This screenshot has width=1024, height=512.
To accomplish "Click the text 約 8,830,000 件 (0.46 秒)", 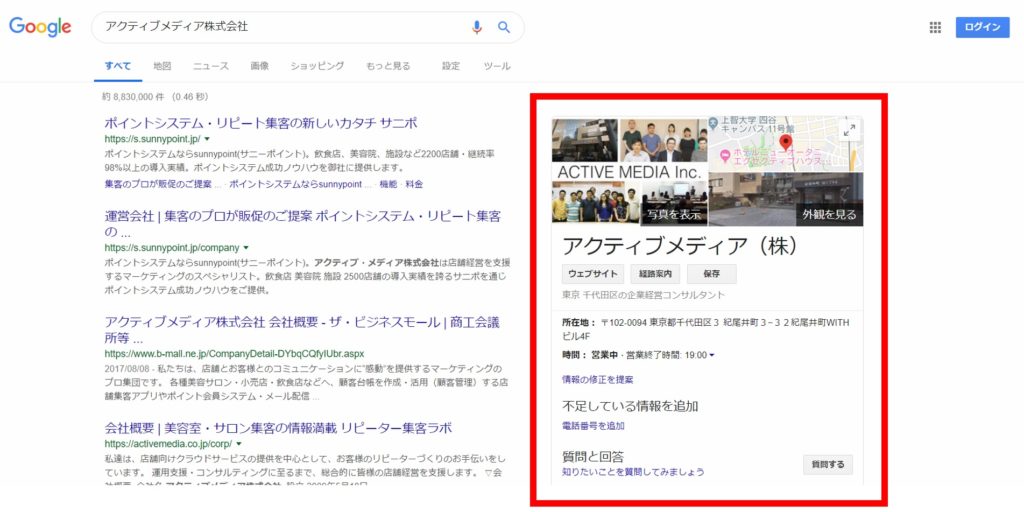I will (x=155, y=97).
